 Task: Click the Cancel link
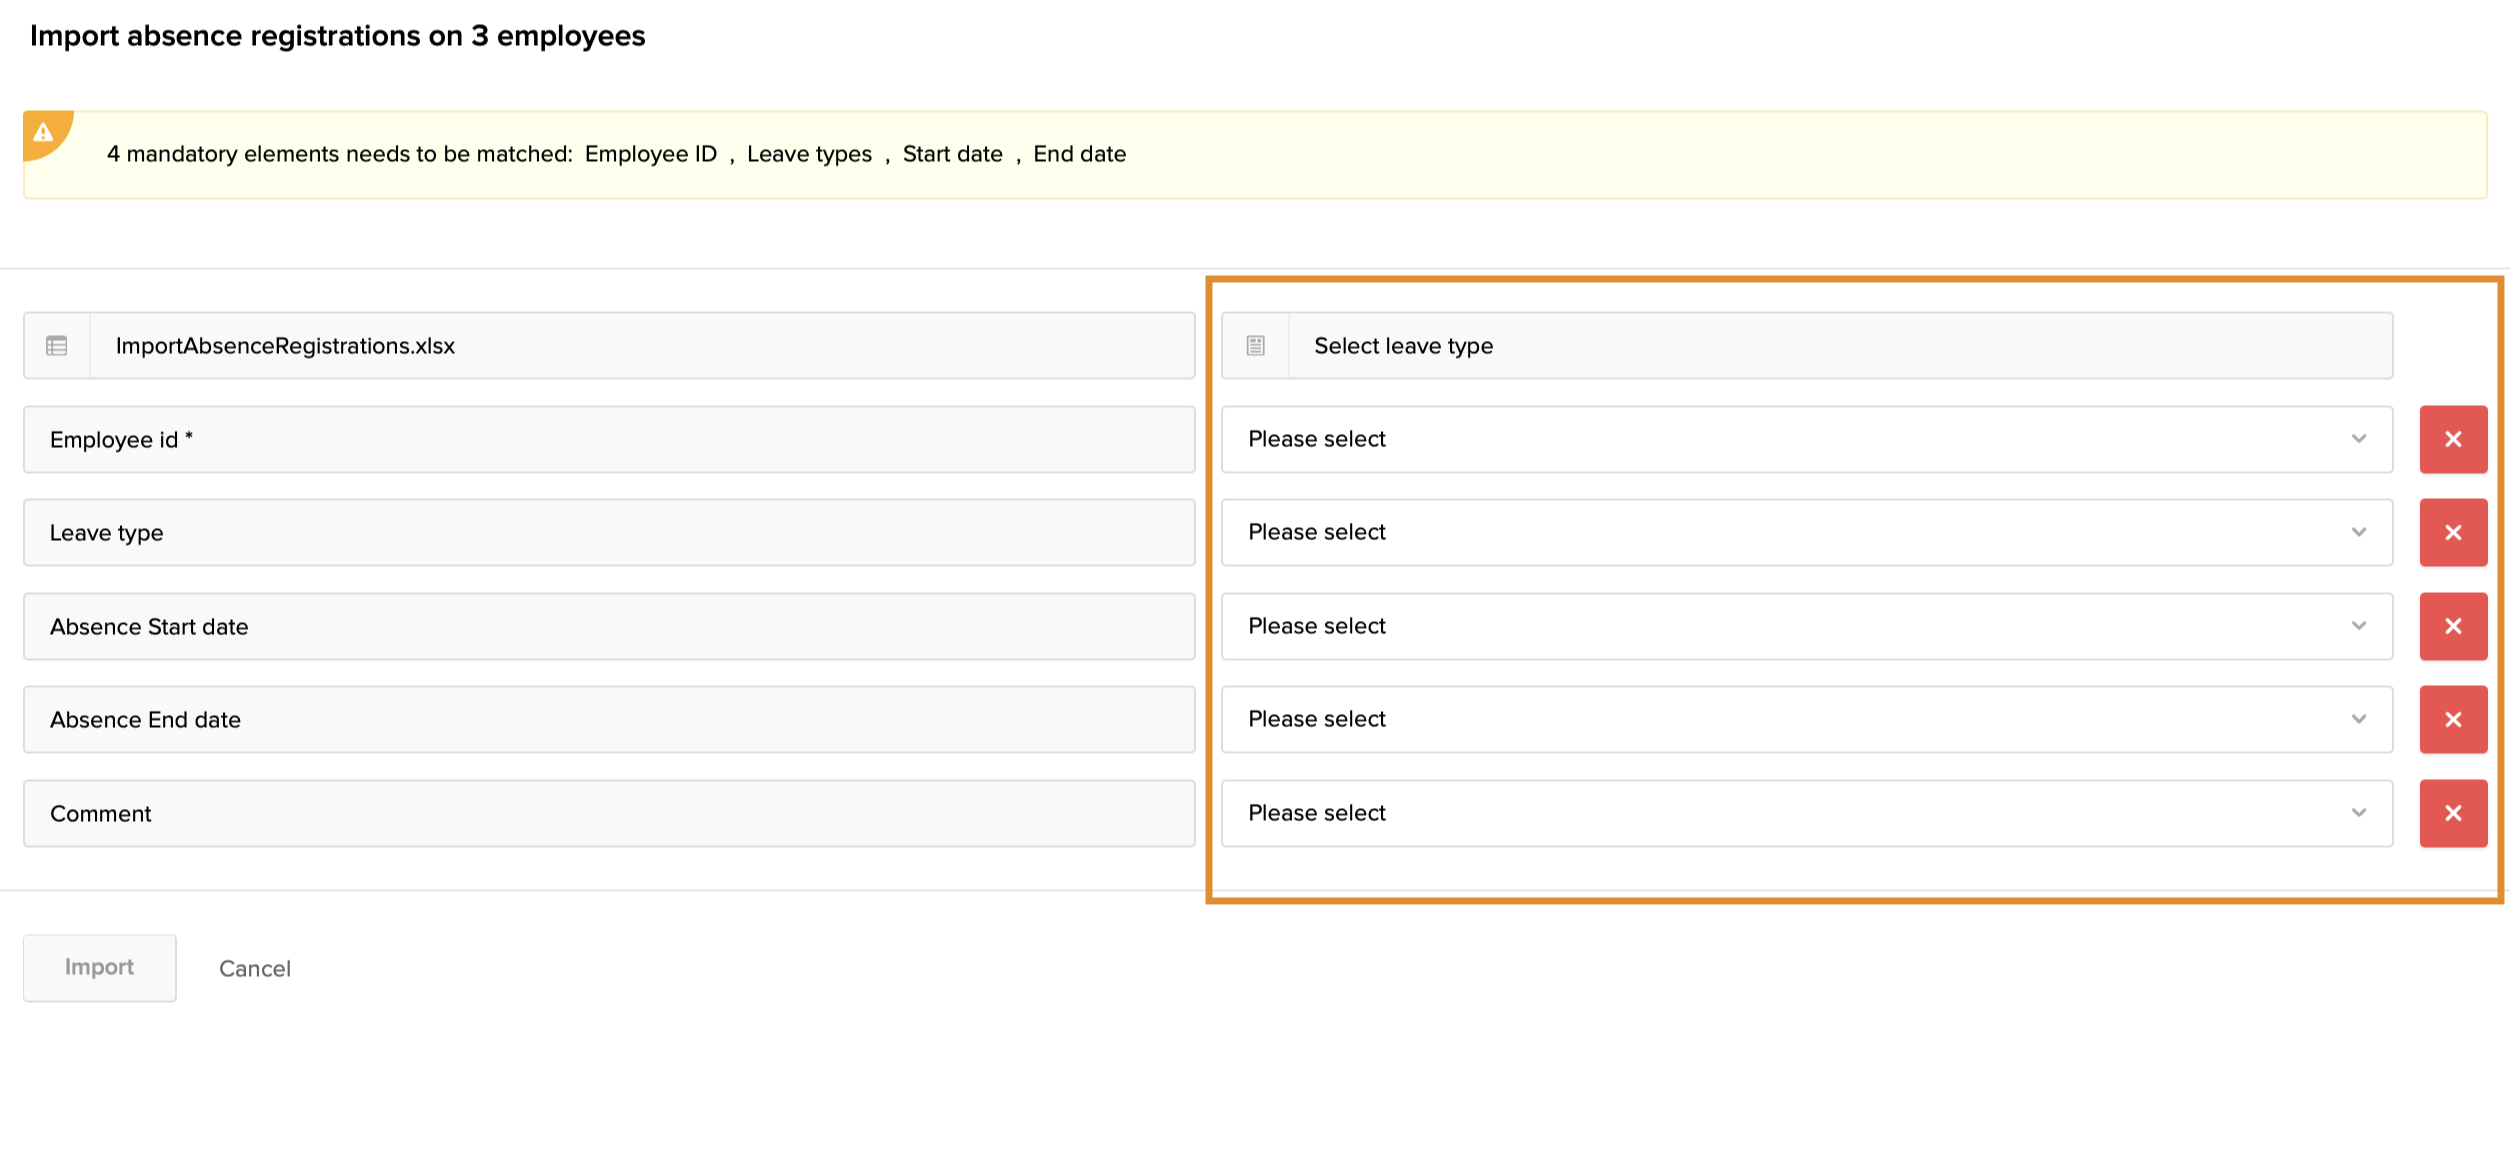coord(255,968)
